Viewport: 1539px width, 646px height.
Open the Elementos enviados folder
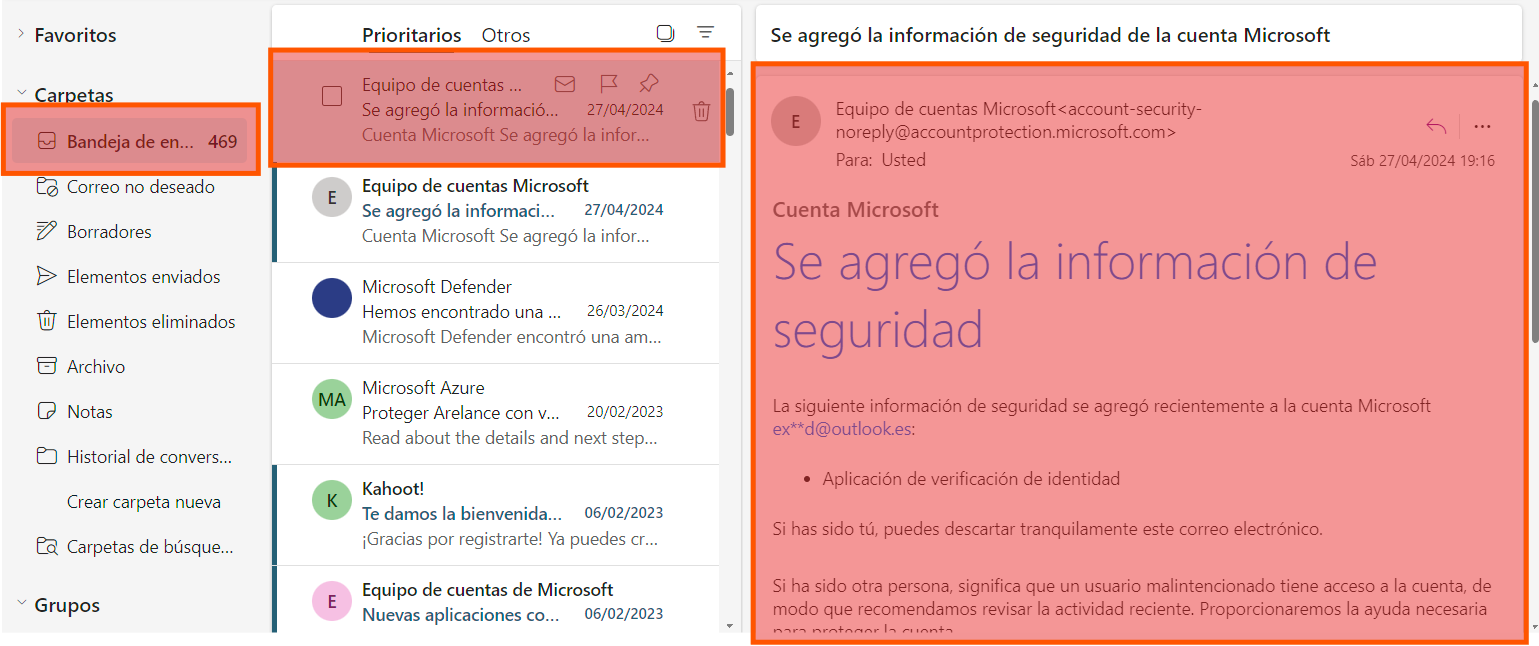130,277
